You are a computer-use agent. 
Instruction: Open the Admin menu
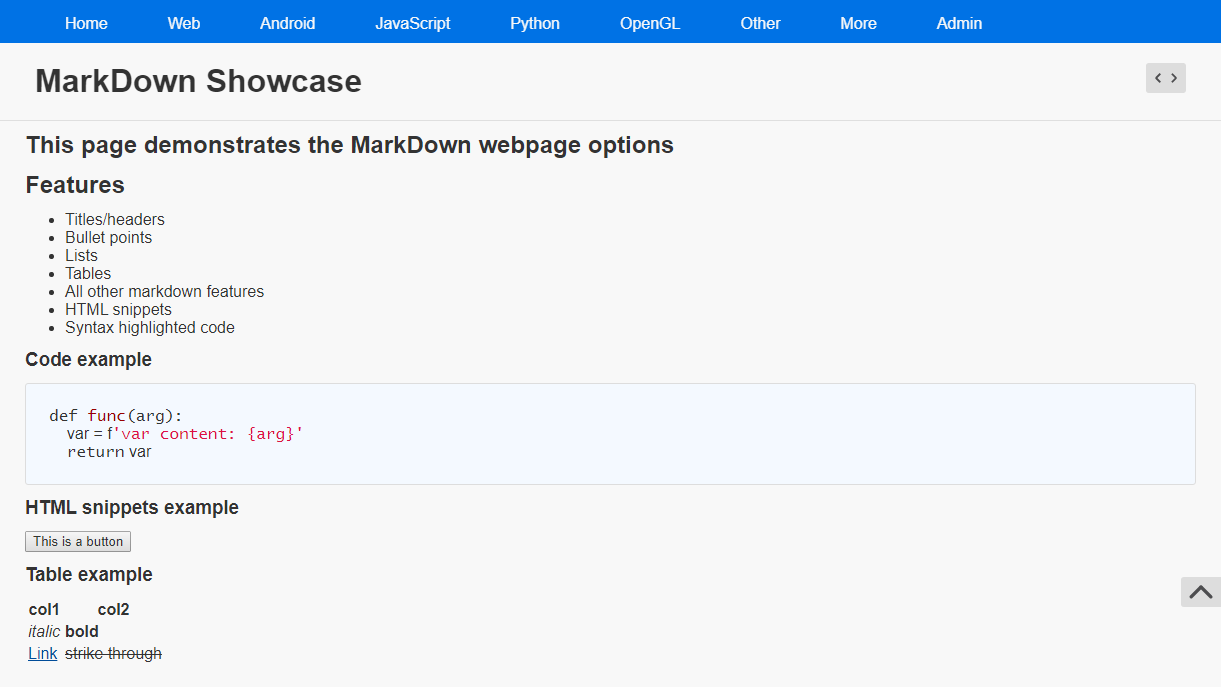[x=959, y=23]
